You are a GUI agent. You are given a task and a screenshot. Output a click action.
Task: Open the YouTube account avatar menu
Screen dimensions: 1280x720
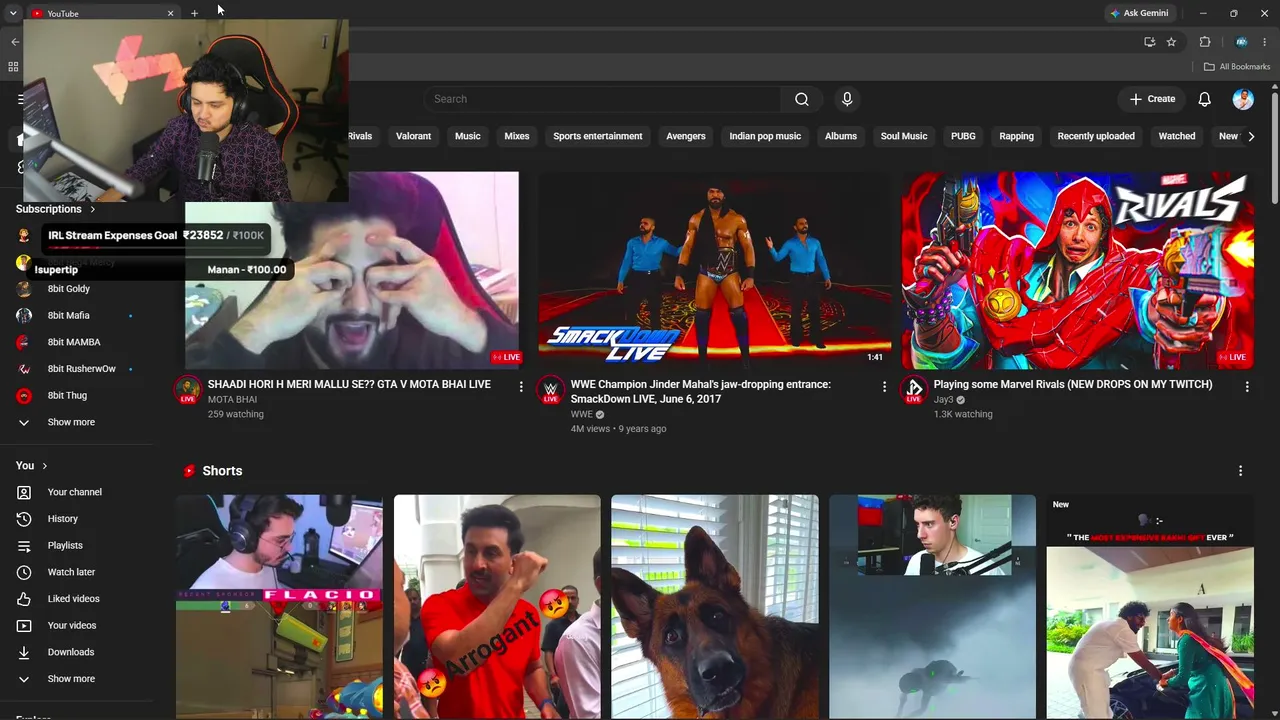[x=1243, y=99]
